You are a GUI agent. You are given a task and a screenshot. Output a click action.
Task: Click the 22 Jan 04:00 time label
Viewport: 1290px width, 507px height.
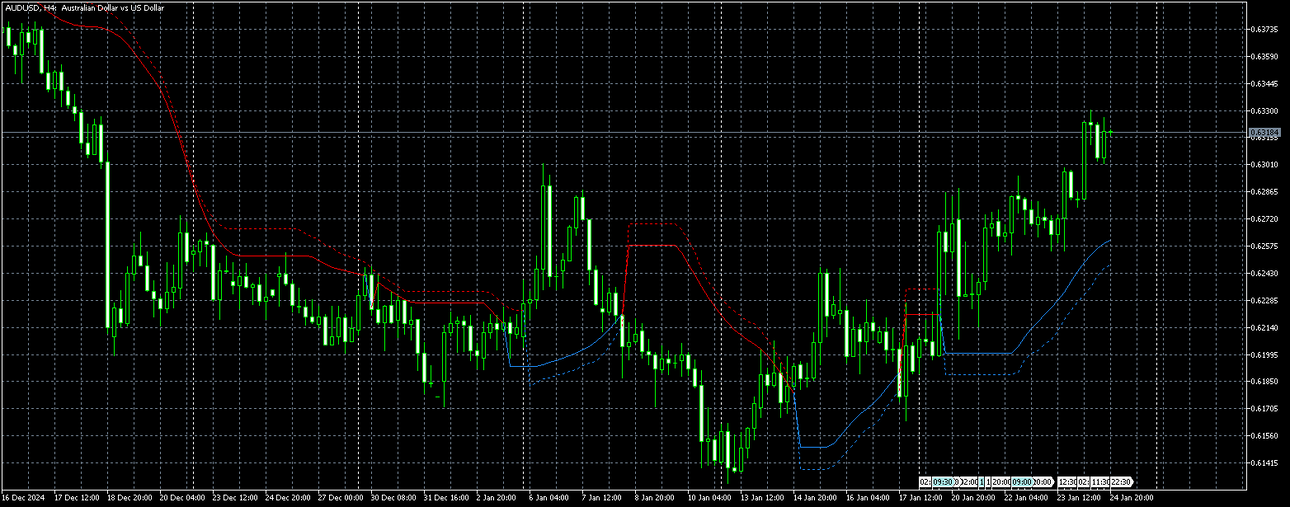(1025, 497)
